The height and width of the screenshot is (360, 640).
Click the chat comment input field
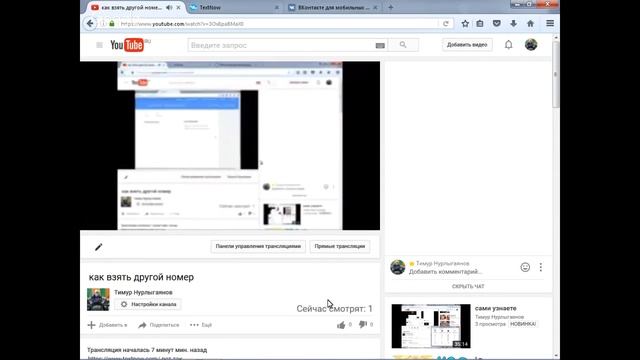446,272
